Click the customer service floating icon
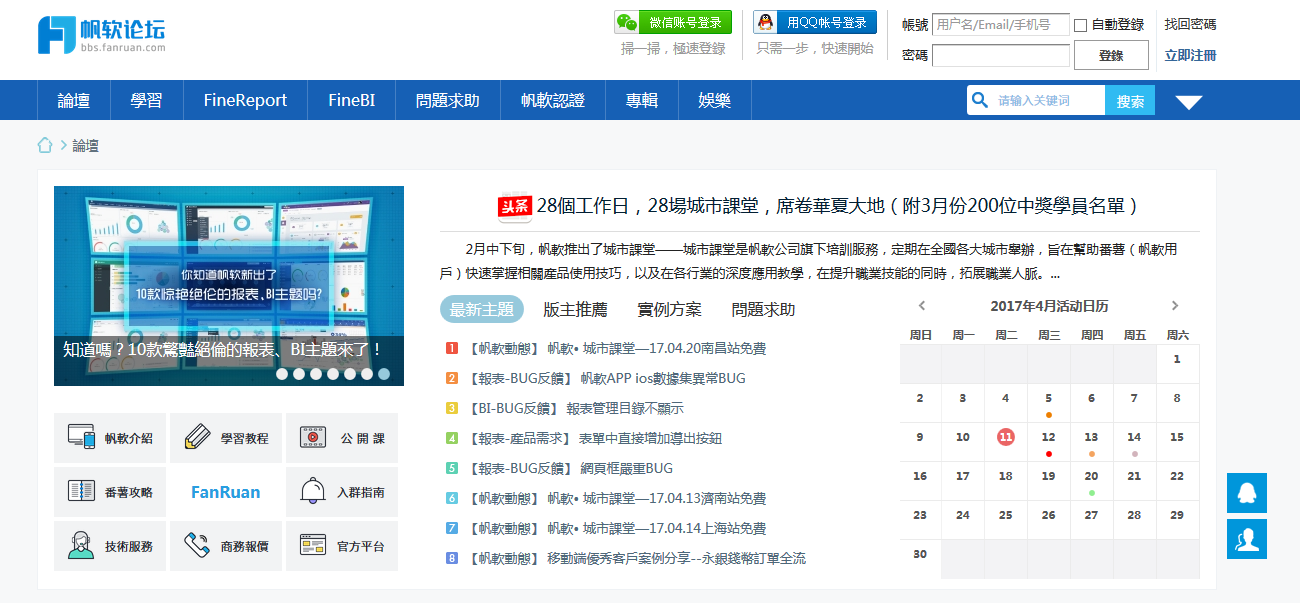The image size is (1300, 603). point(1247,539)
